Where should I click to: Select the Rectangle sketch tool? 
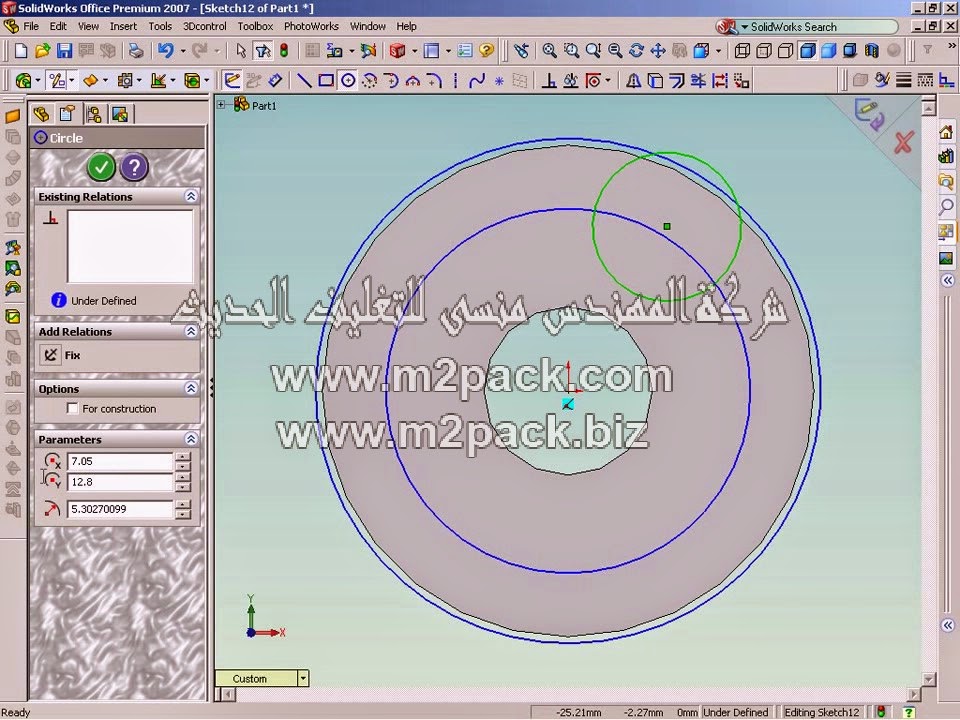(326, 80)
